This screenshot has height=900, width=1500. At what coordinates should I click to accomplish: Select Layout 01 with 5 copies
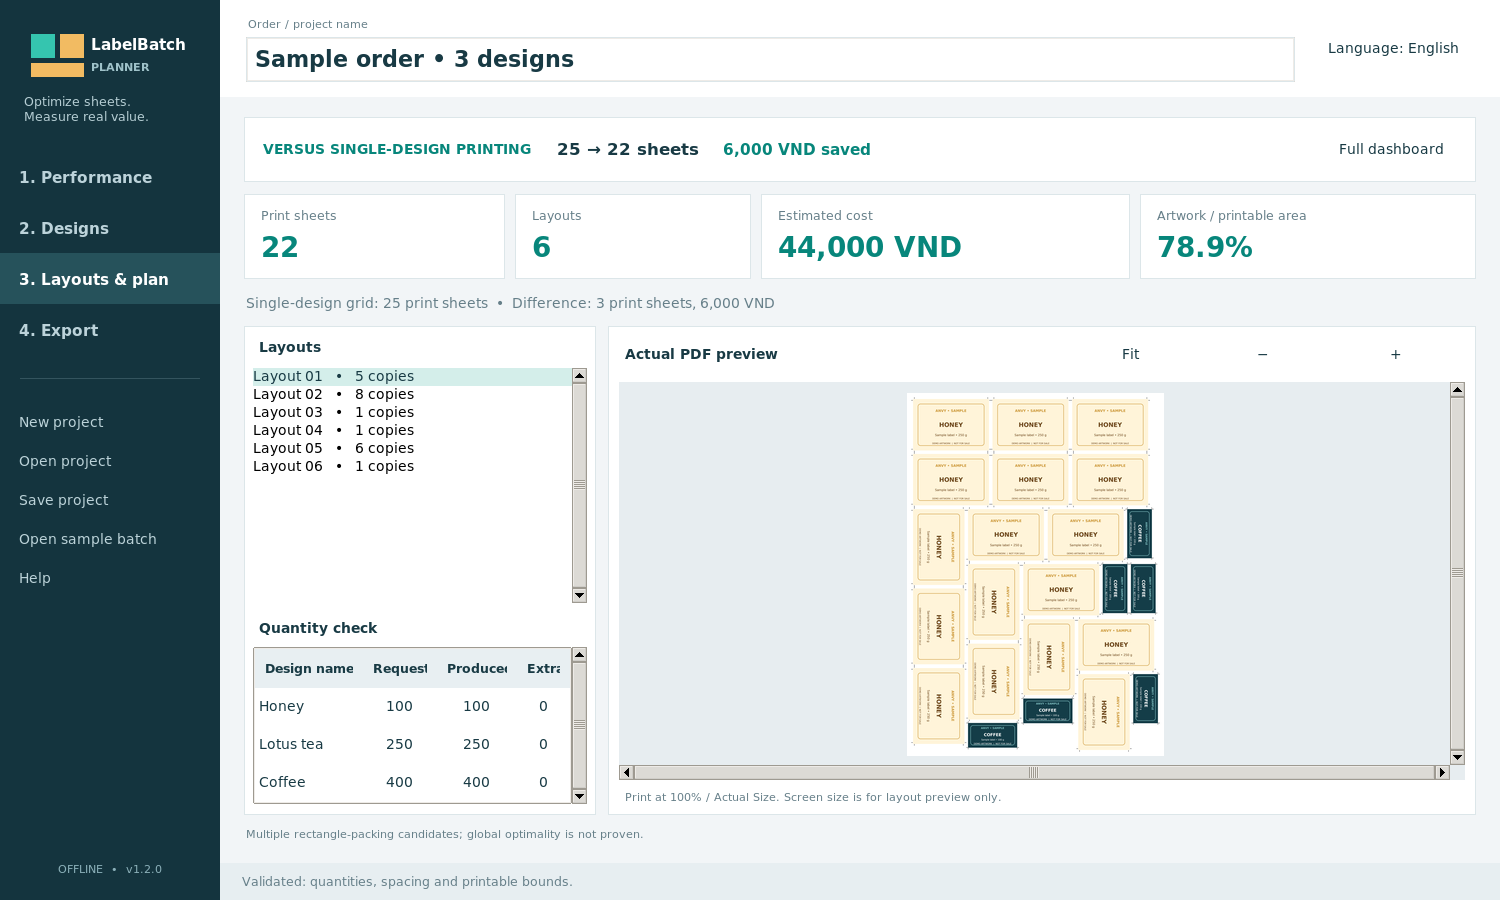[x=412, y=376]
